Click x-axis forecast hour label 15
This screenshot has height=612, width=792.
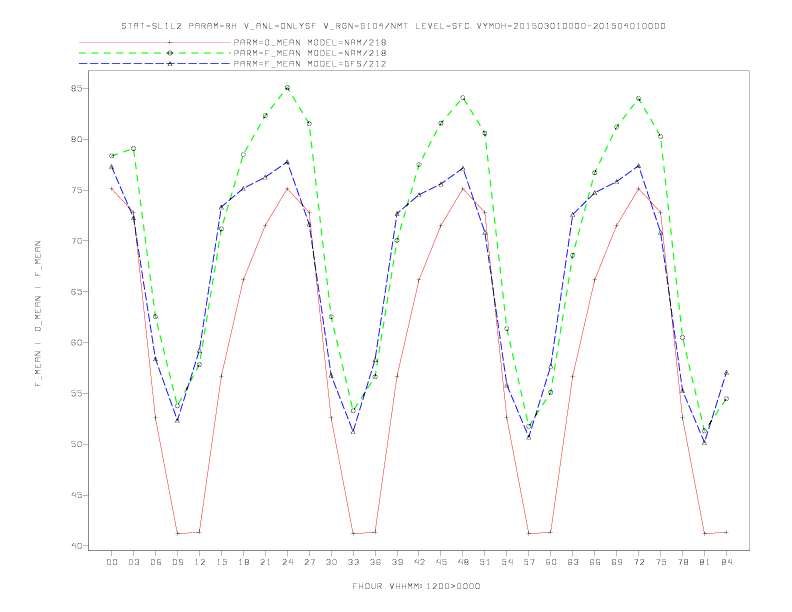(x=221, y=562)
